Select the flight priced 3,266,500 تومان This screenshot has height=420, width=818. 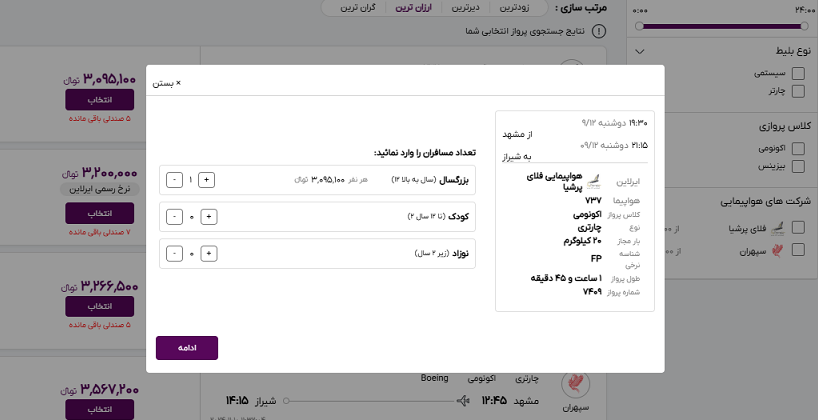coord(100,306)
